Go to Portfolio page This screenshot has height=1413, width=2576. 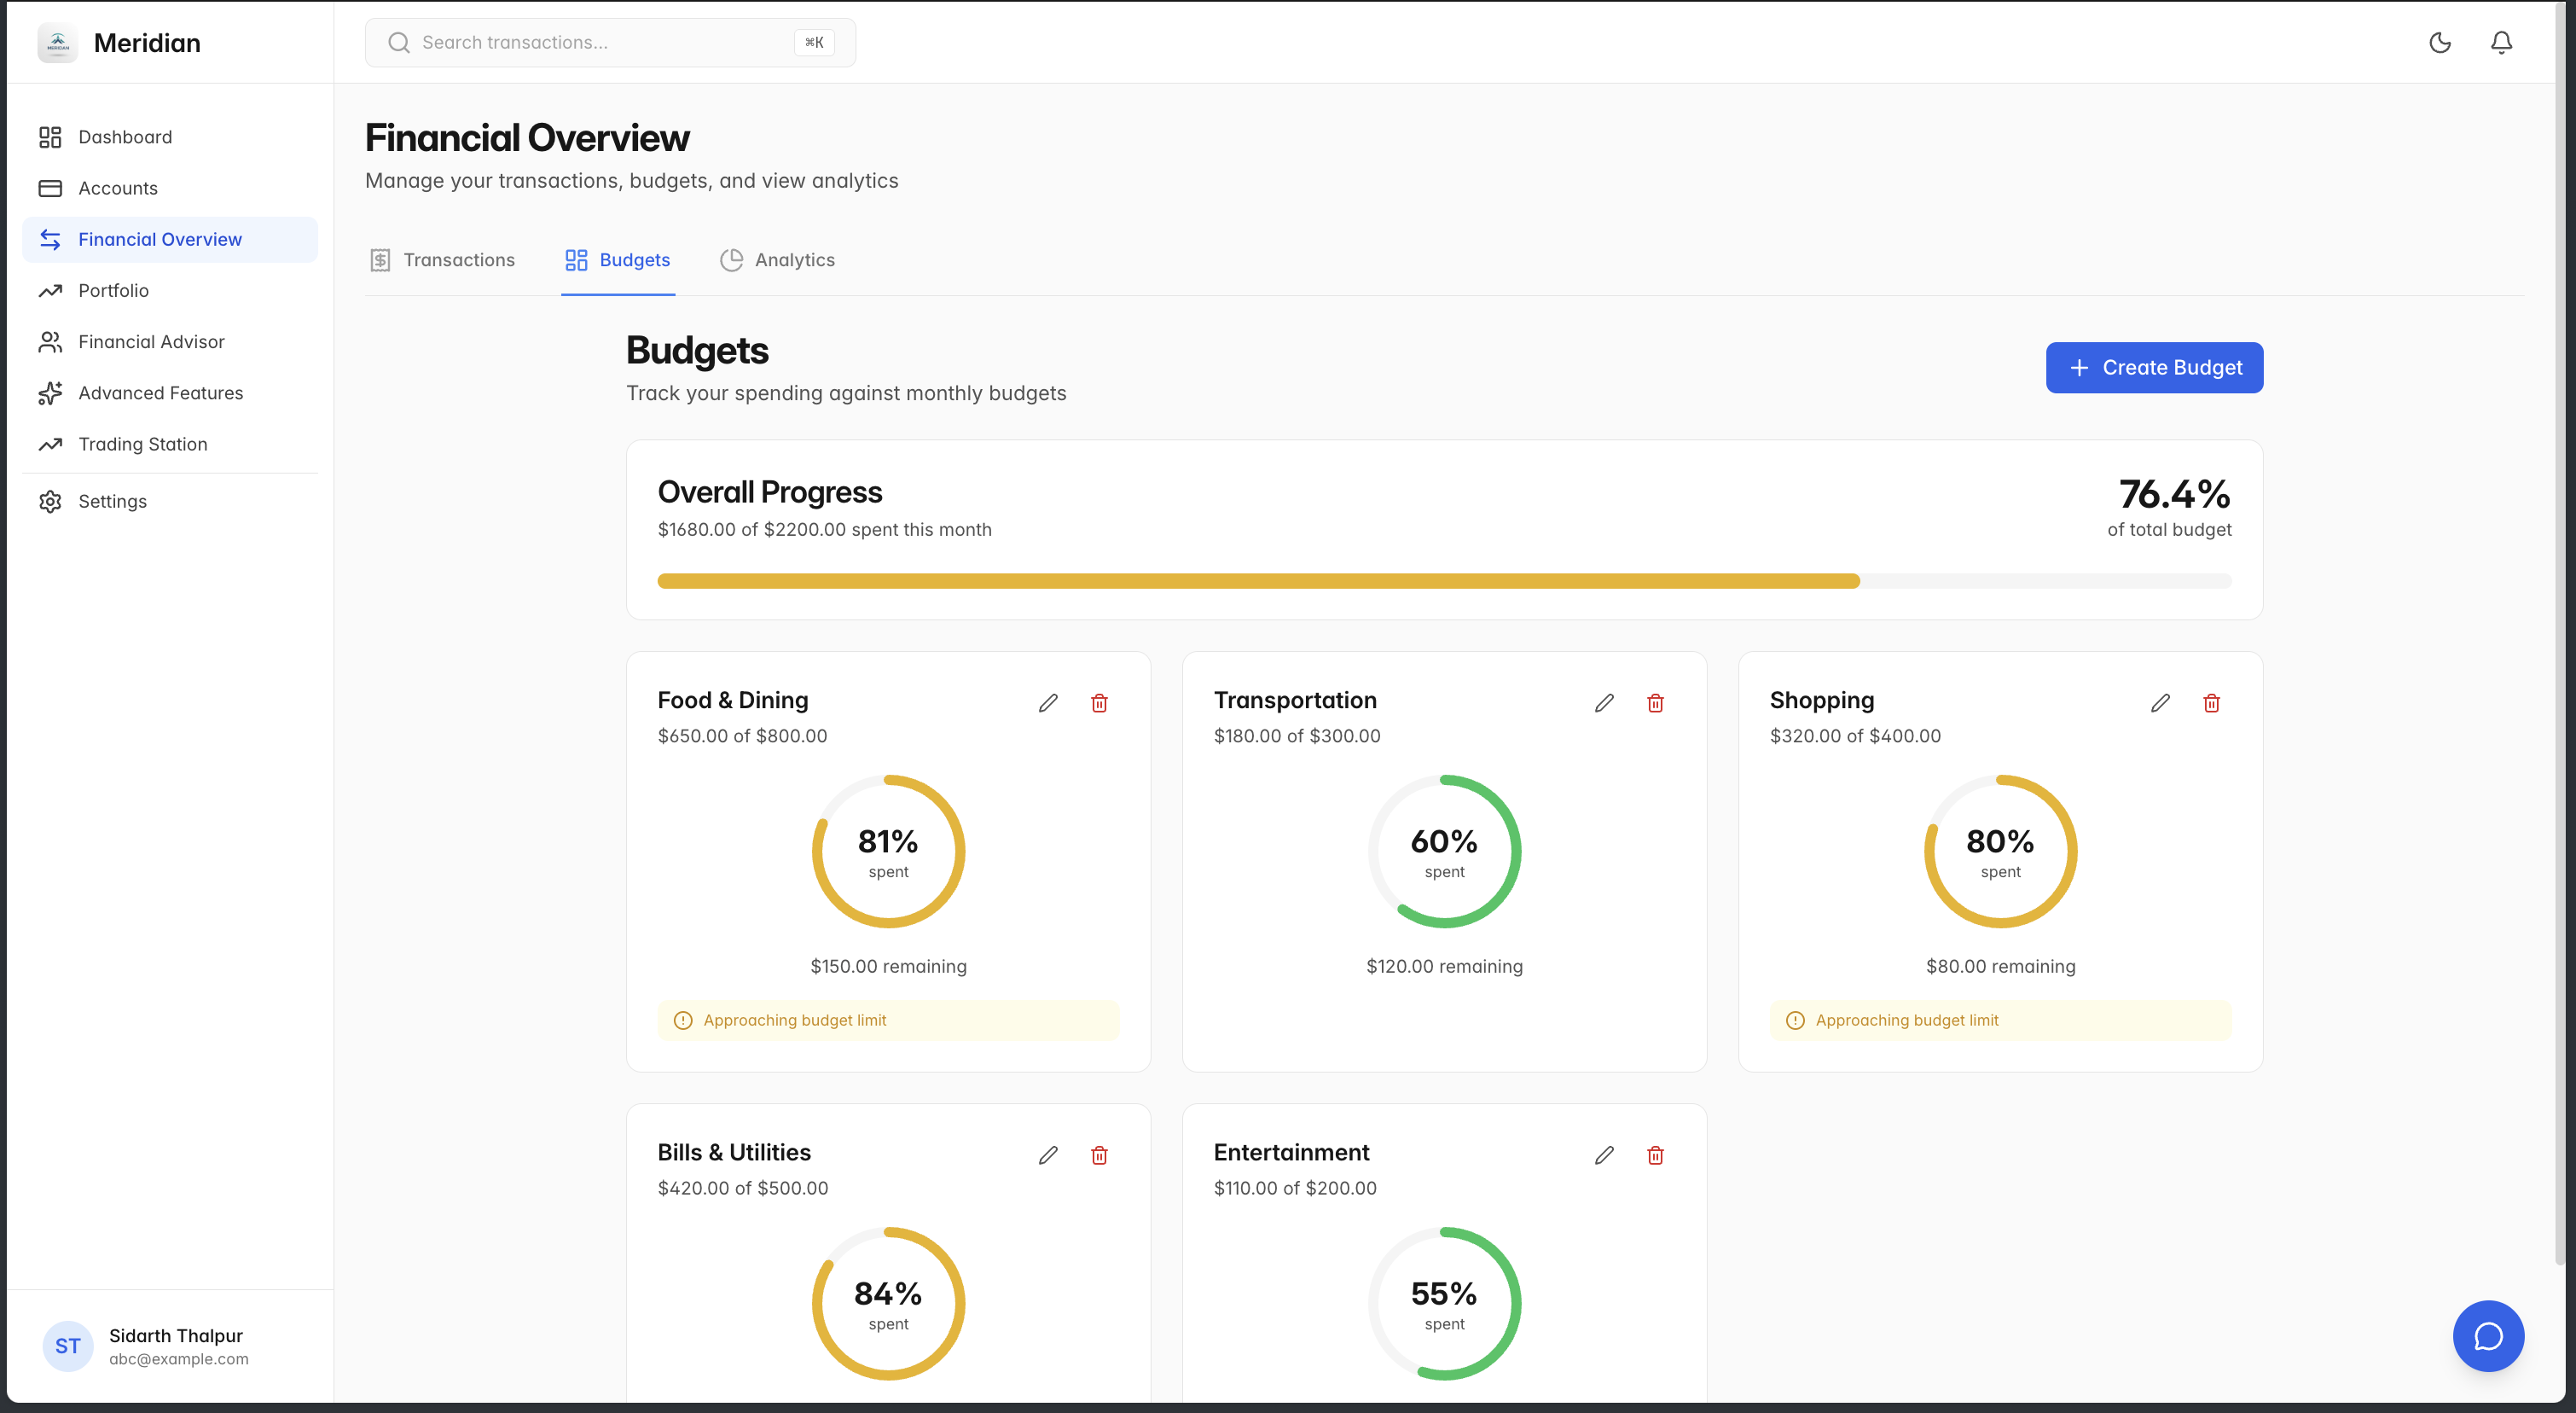113,291
